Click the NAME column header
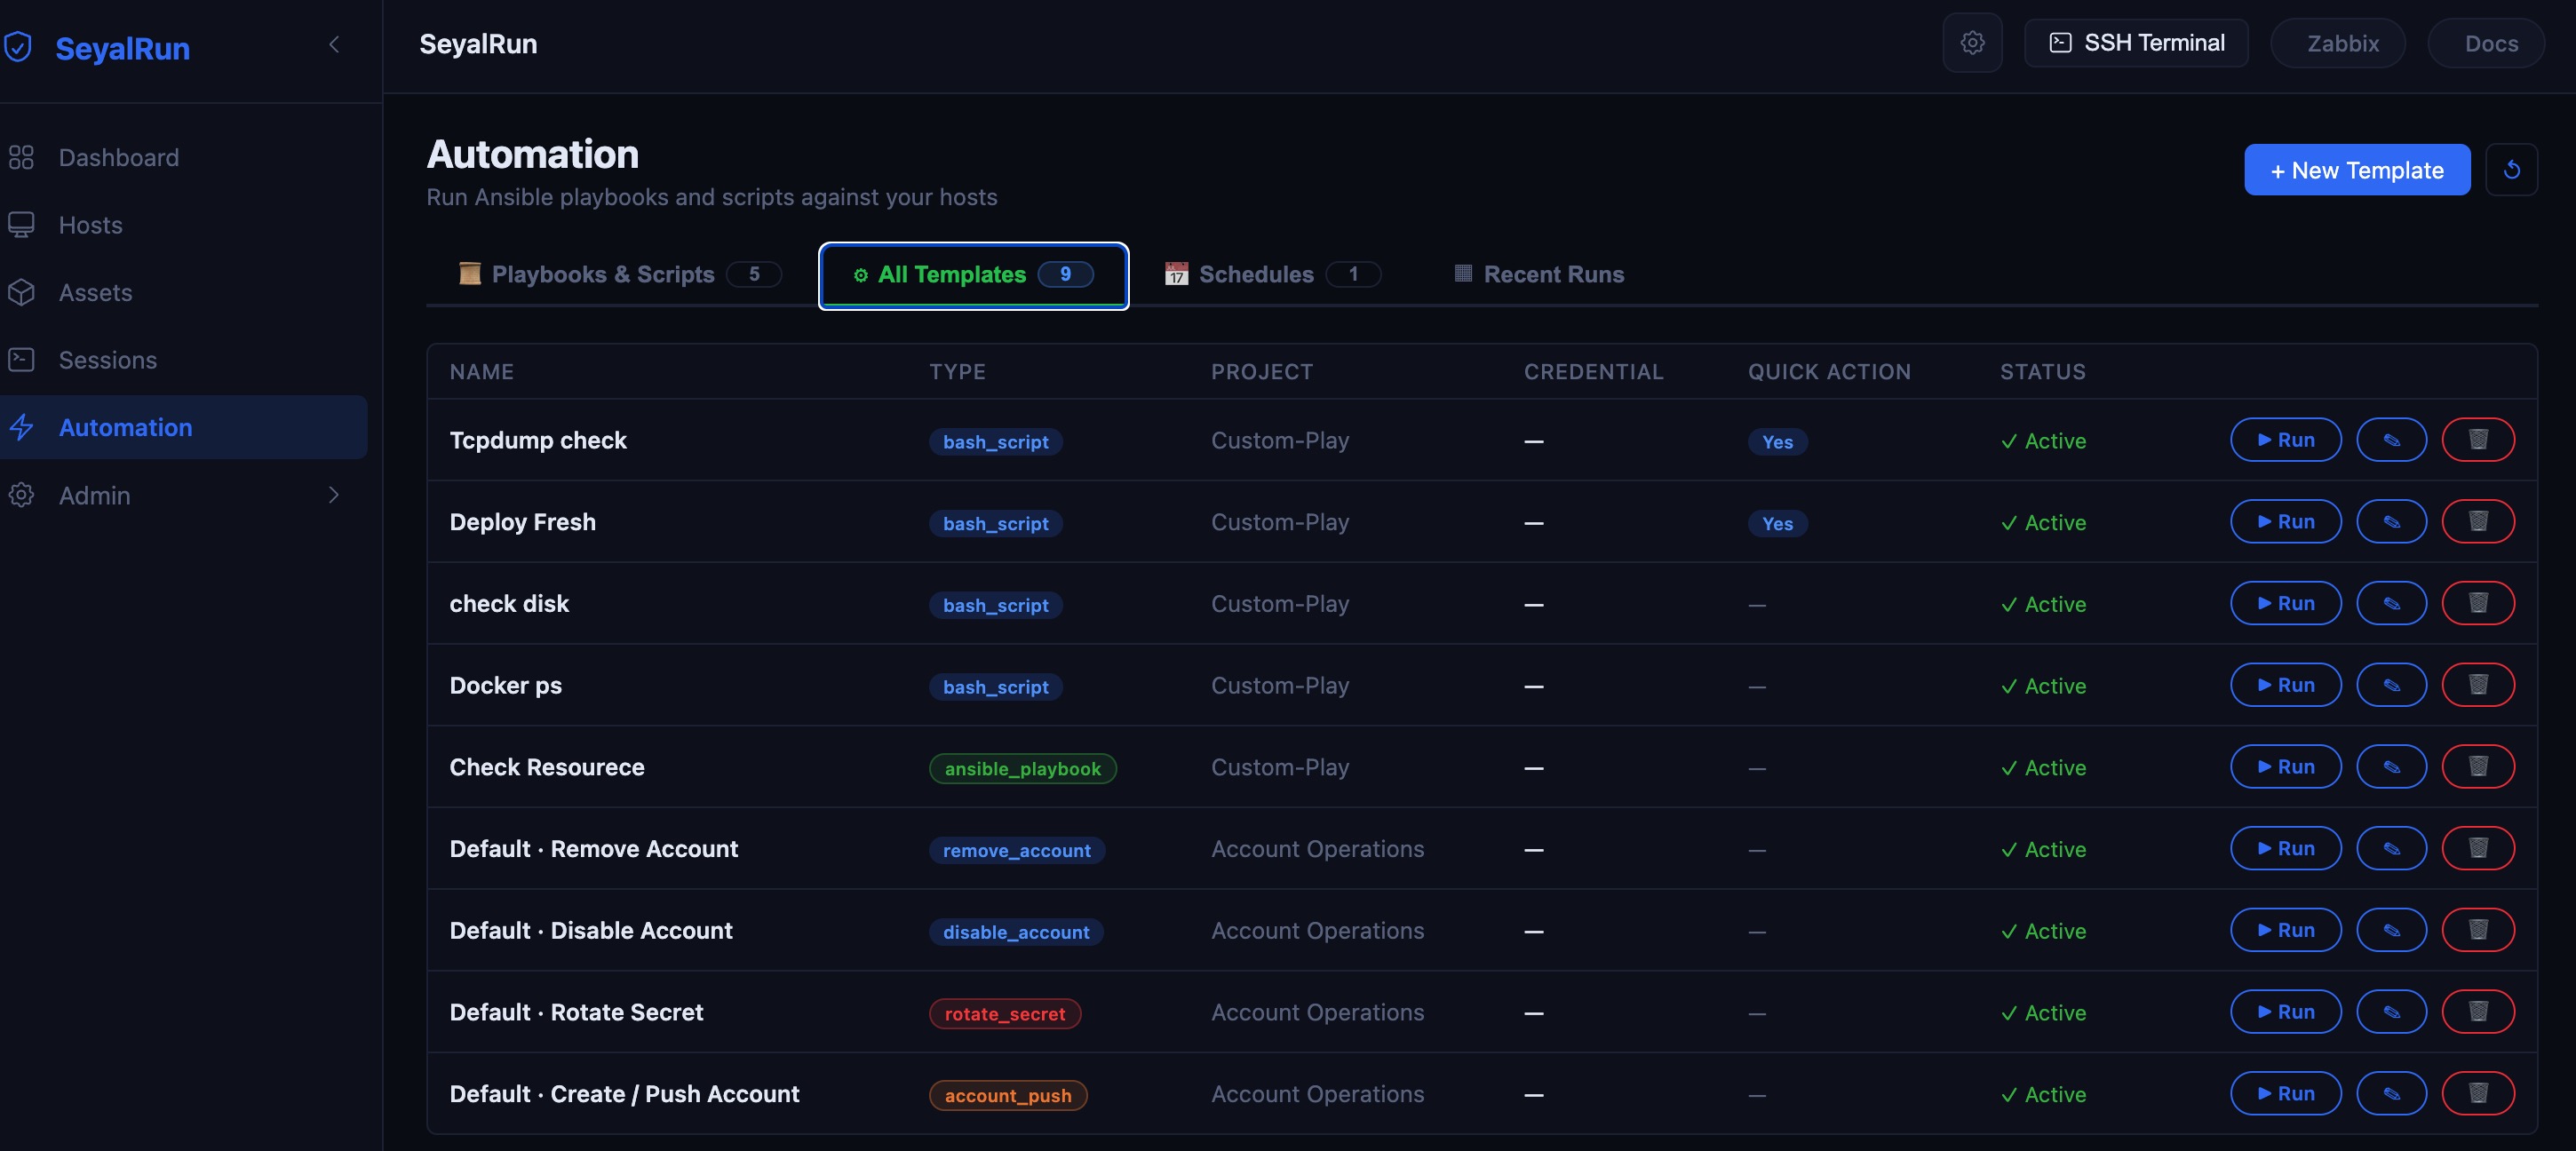Viewport: 2576px width, 1151px height. tap(481, 372)
